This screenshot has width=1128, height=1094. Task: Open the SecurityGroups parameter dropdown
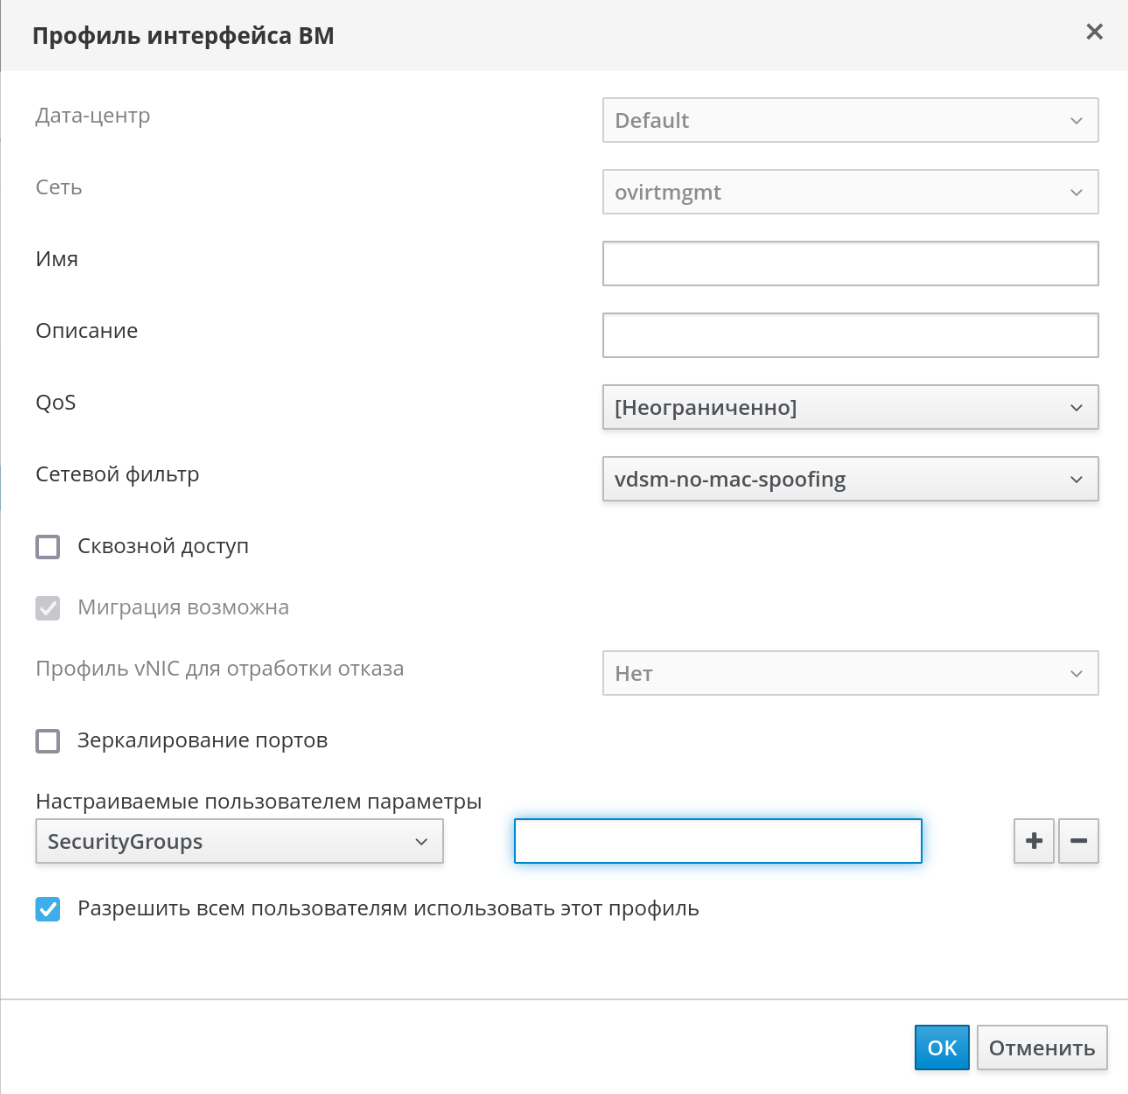click(x=239, y=842)
